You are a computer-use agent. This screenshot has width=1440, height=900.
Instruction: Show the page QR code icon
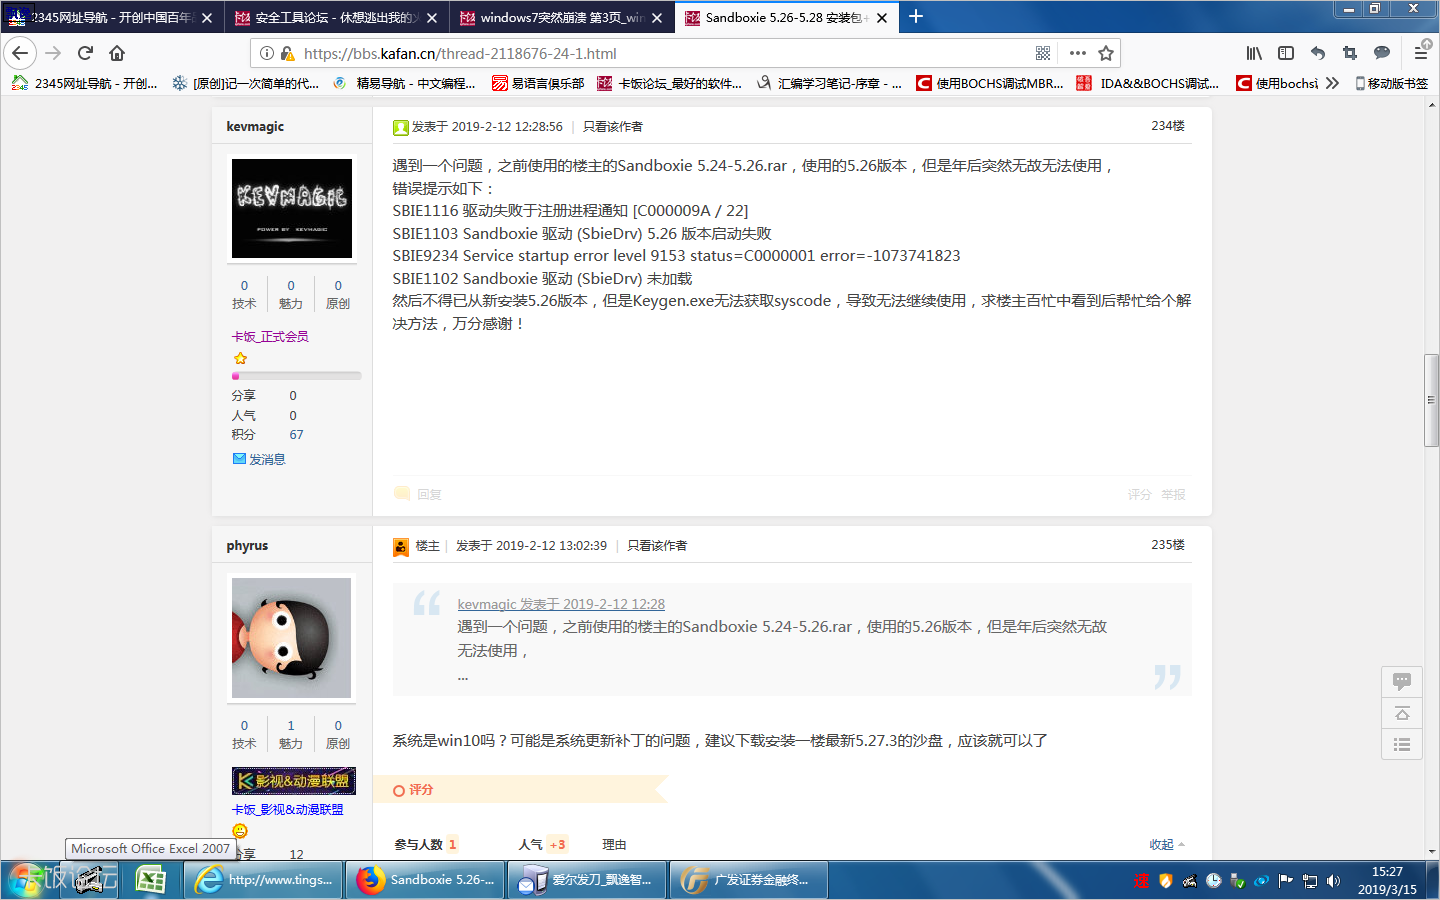coord(1043,53)
